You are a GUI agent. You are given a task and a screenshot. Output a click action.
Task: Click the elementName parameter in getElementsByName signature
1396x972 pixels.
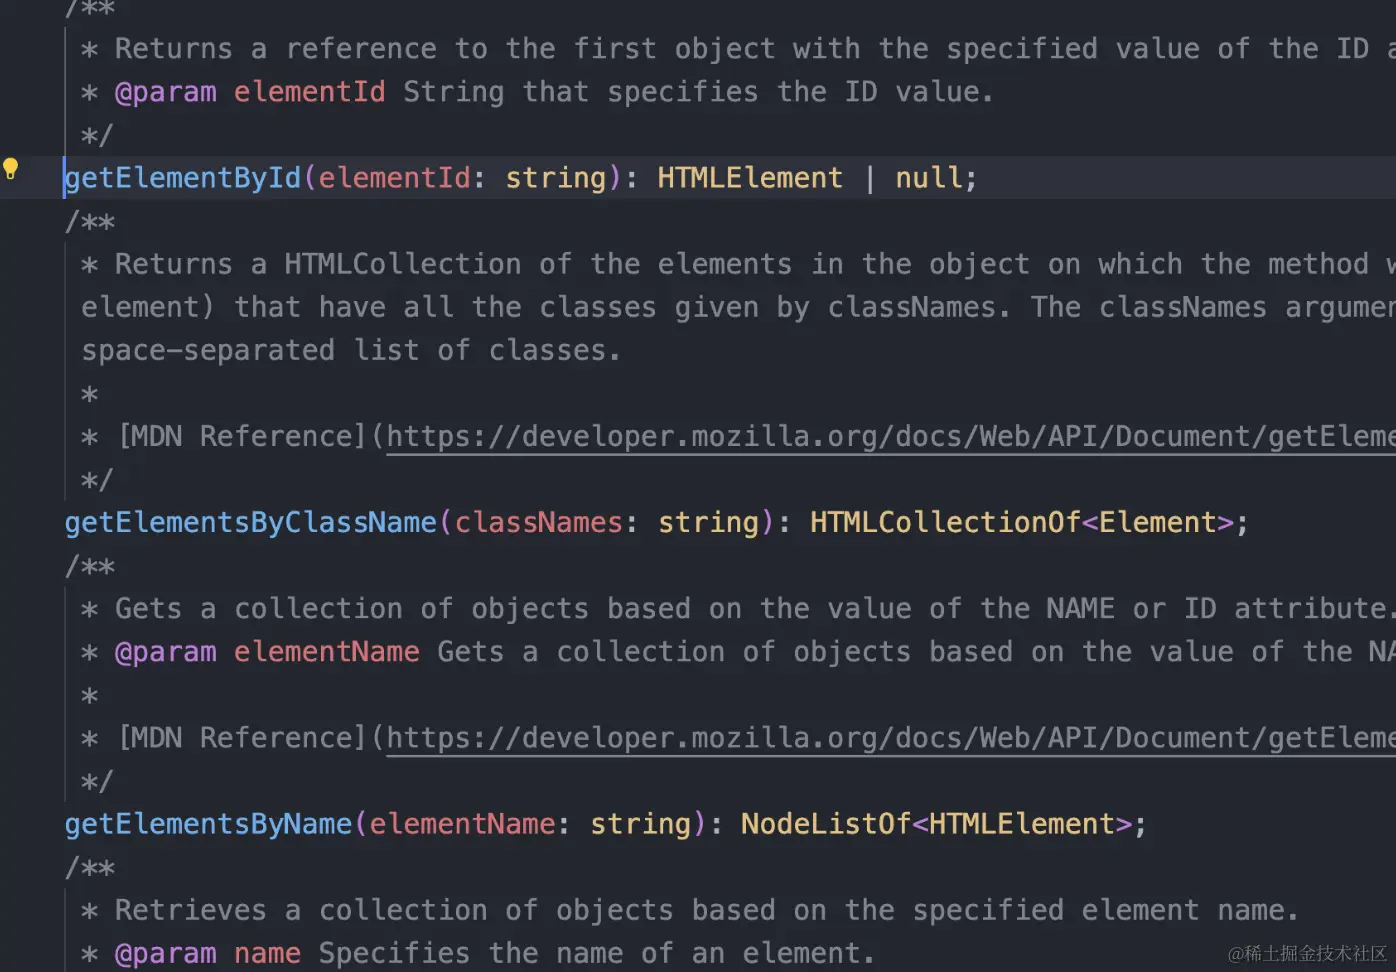462,824
